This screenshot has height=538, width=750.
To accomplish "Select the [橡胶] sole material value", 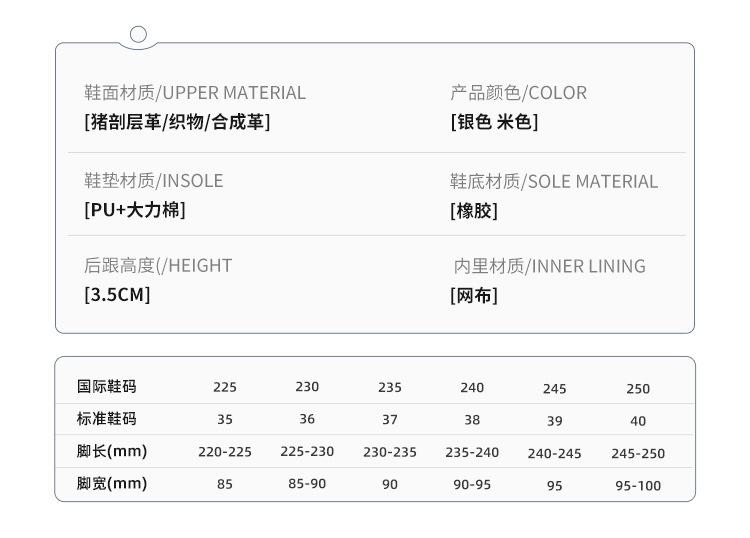I will 473,211.
